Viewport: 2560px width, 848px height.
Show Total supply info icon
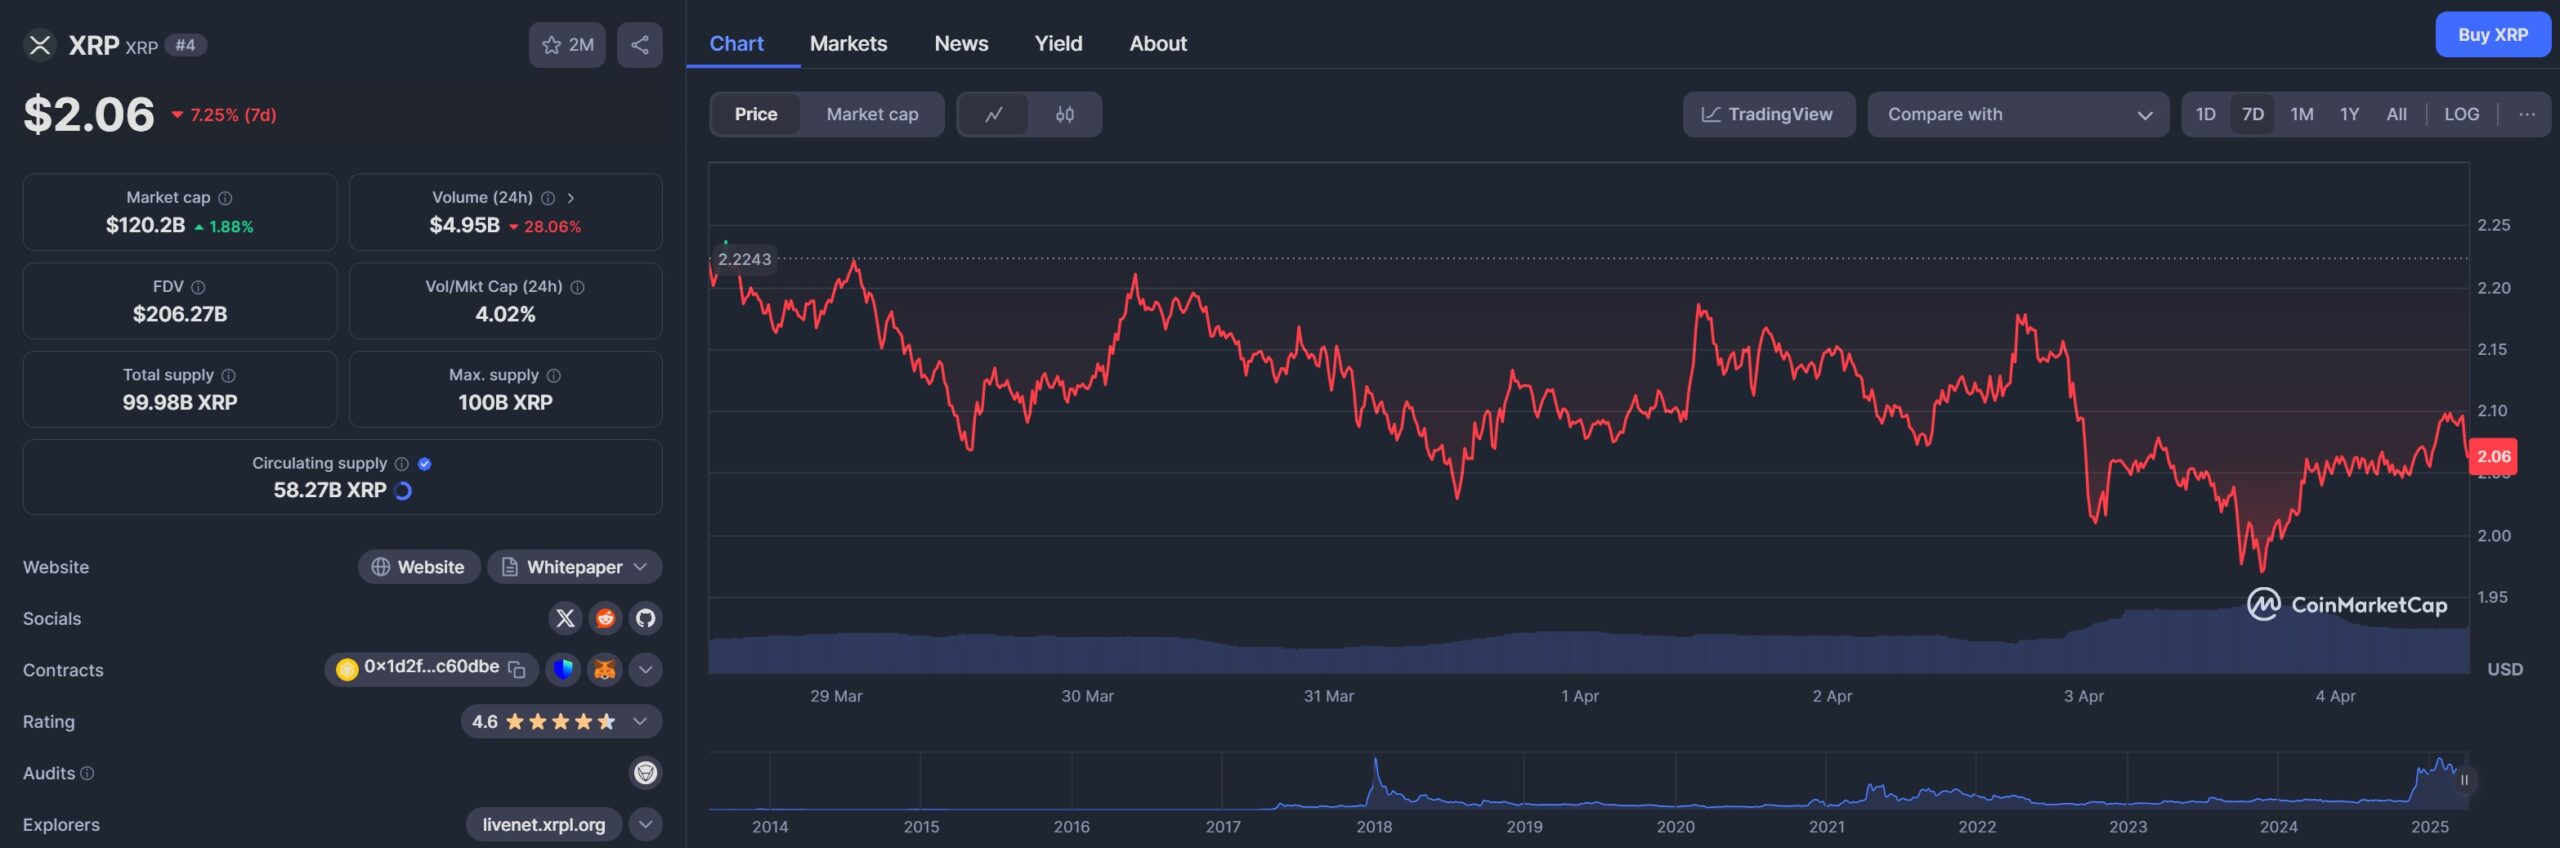tap(228, 375)
